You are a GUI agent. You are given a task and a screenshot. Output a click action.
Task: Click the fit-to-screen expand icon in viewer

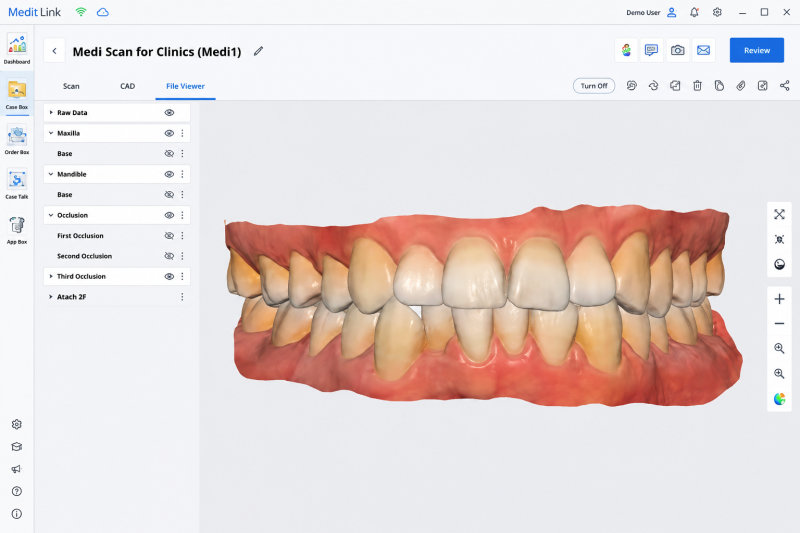click(x=779, y=214)
